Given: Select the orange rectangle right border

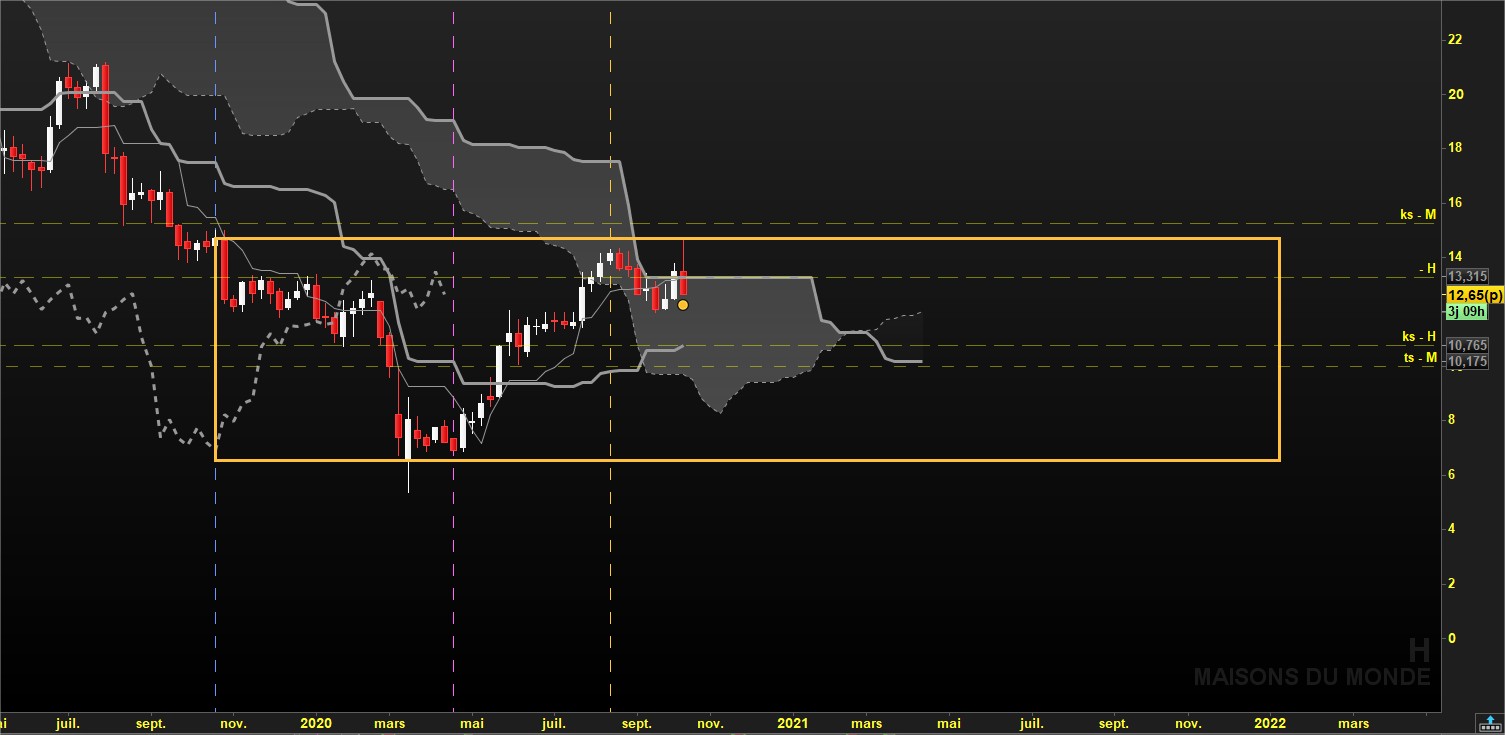Looking at the screenshot, I should click(1279, 349).
